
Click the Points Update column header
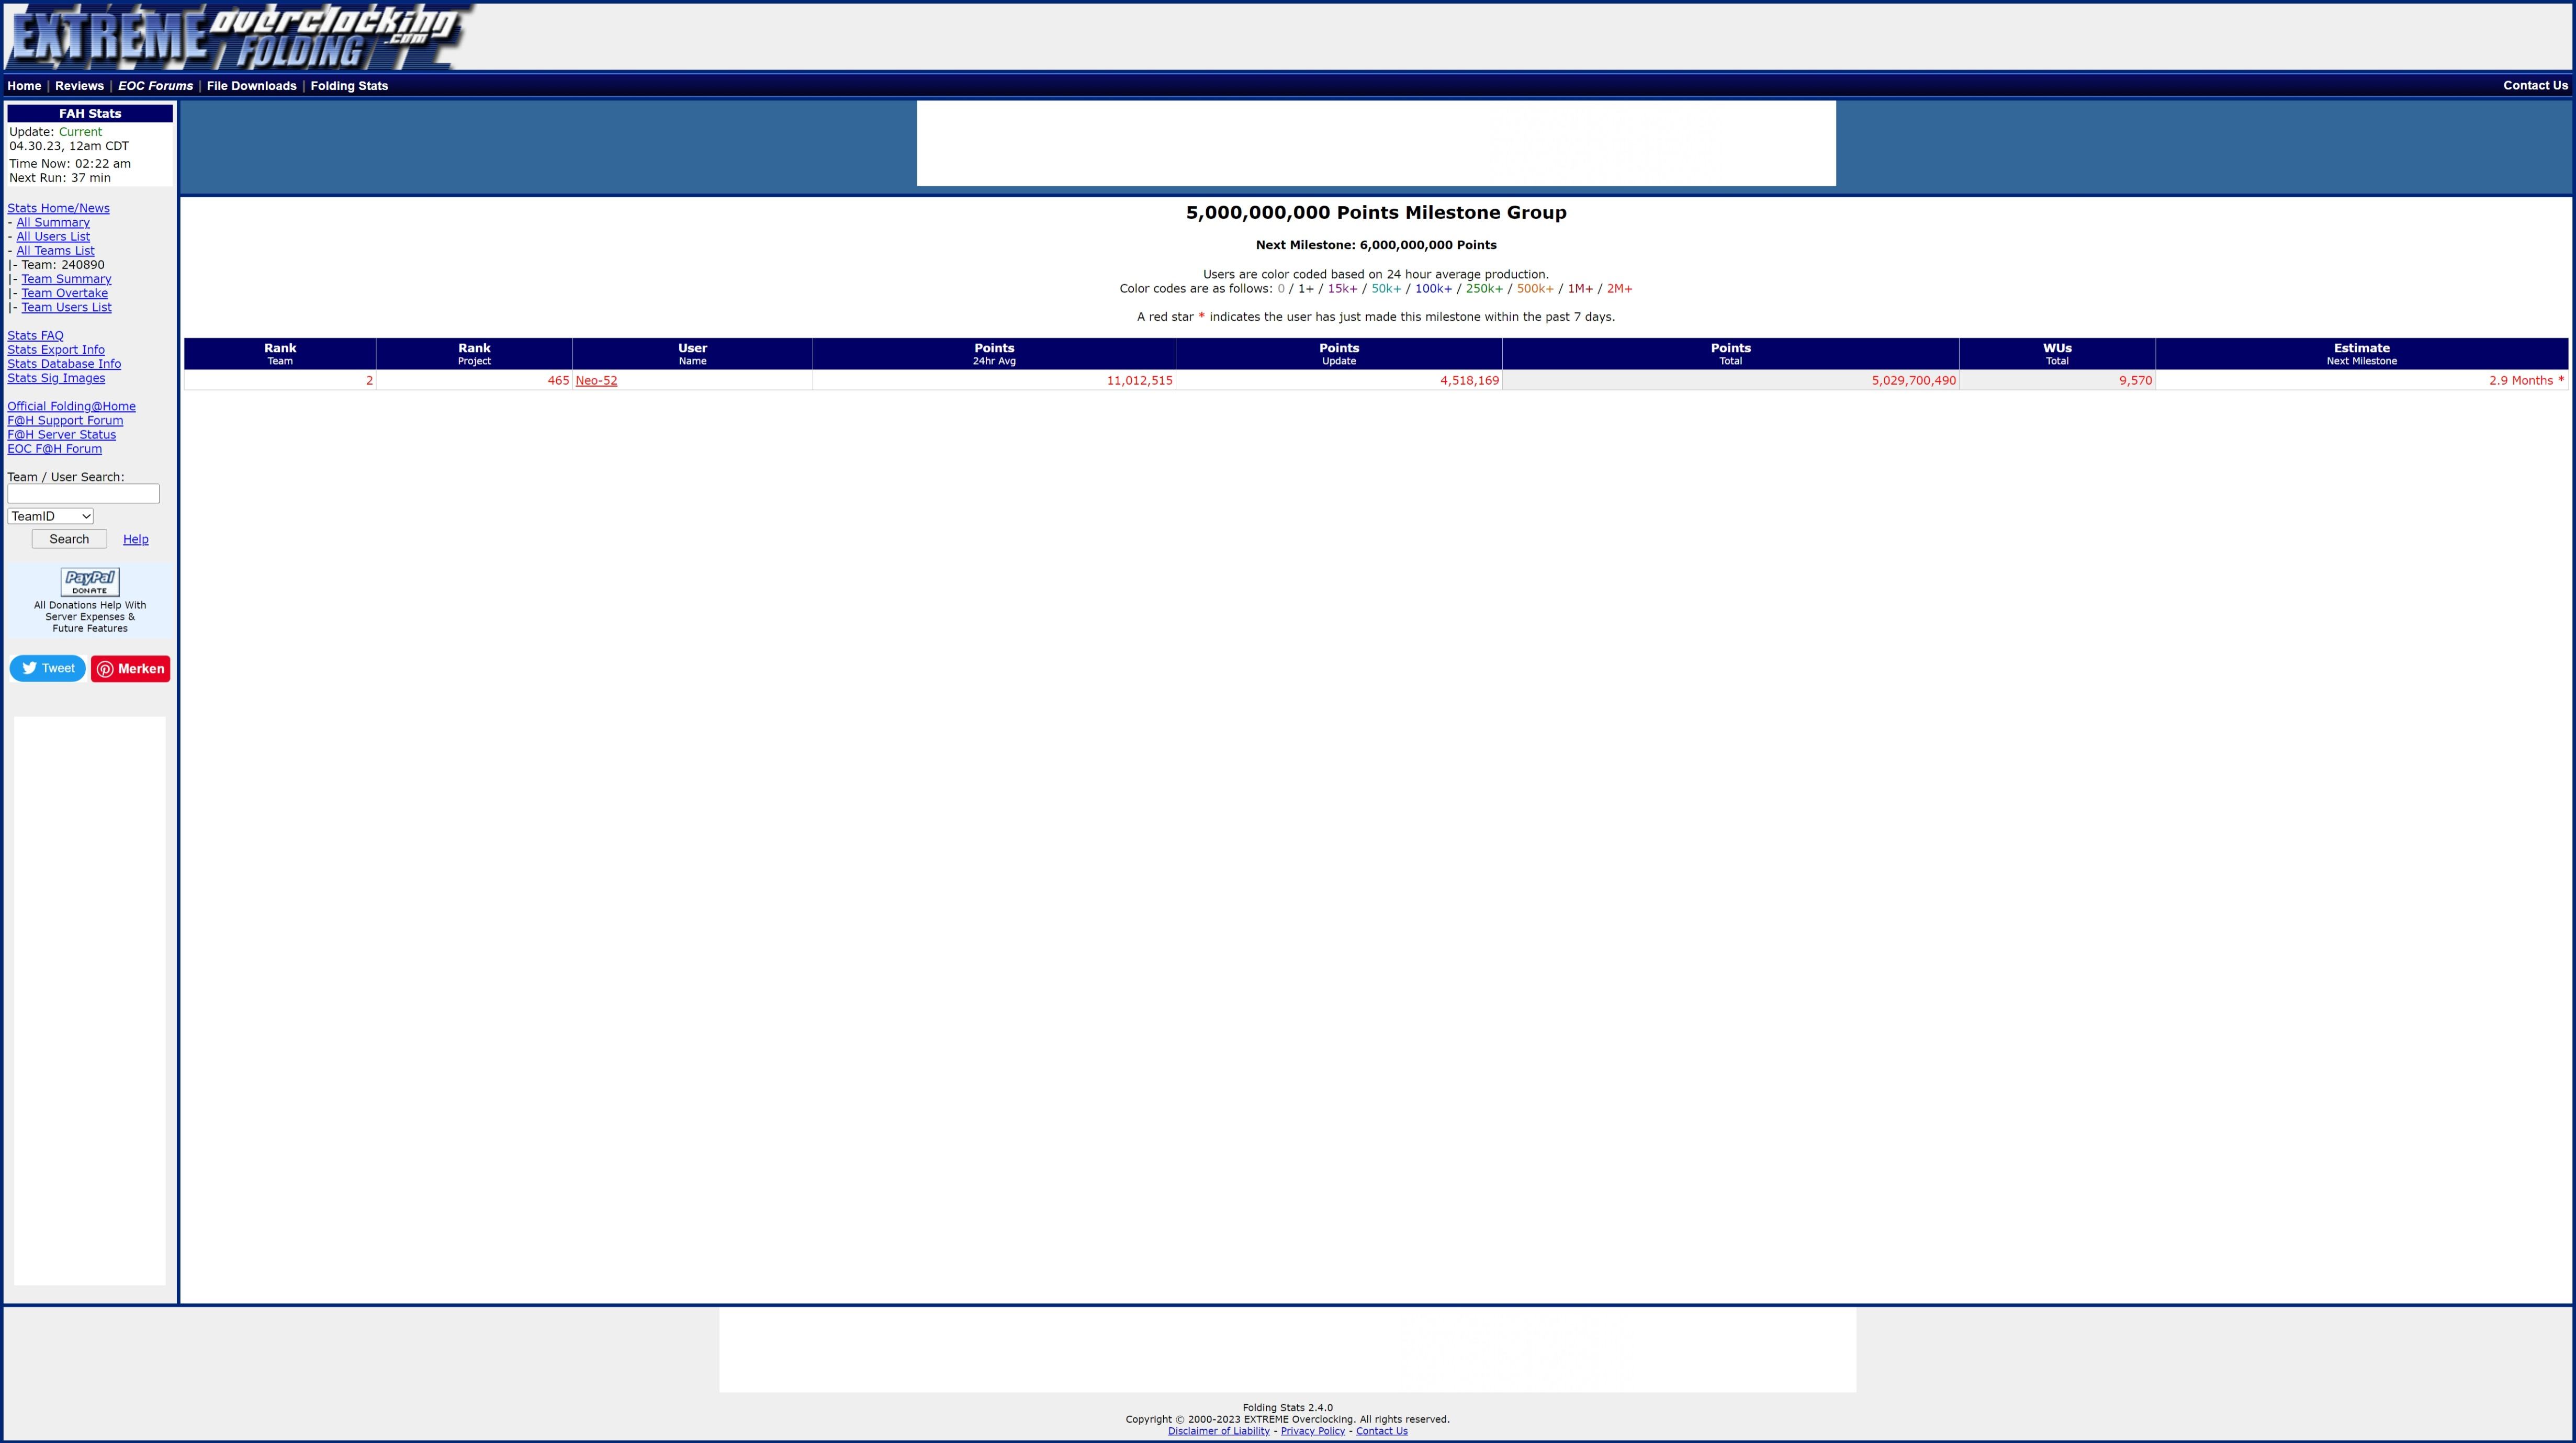coord(1339,354)
